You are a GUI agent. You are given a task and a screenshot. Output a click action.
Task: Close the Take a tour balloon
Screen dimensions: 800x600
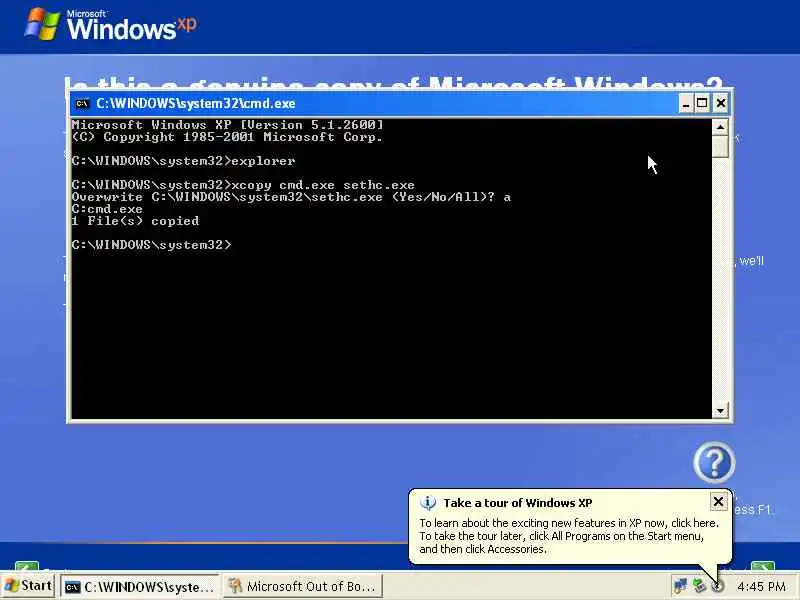click(718, 502)
